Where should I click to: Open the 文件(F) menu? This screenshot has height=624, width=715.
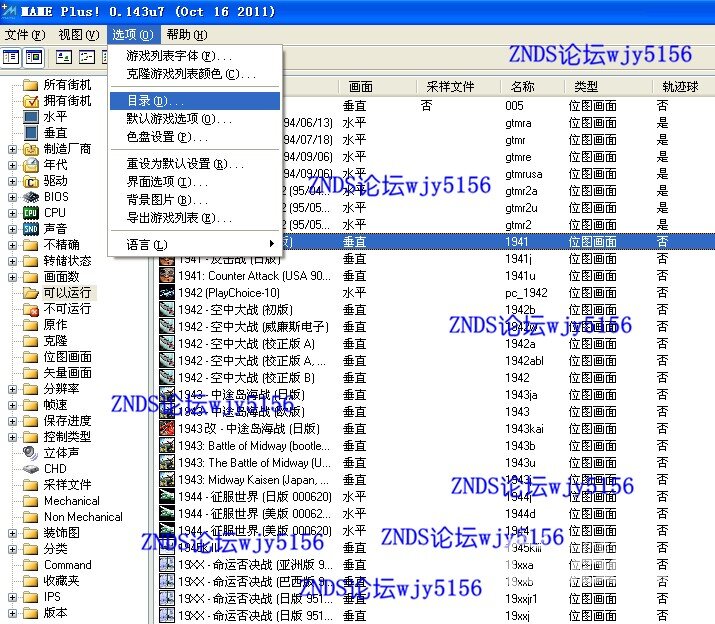[25, 35]
